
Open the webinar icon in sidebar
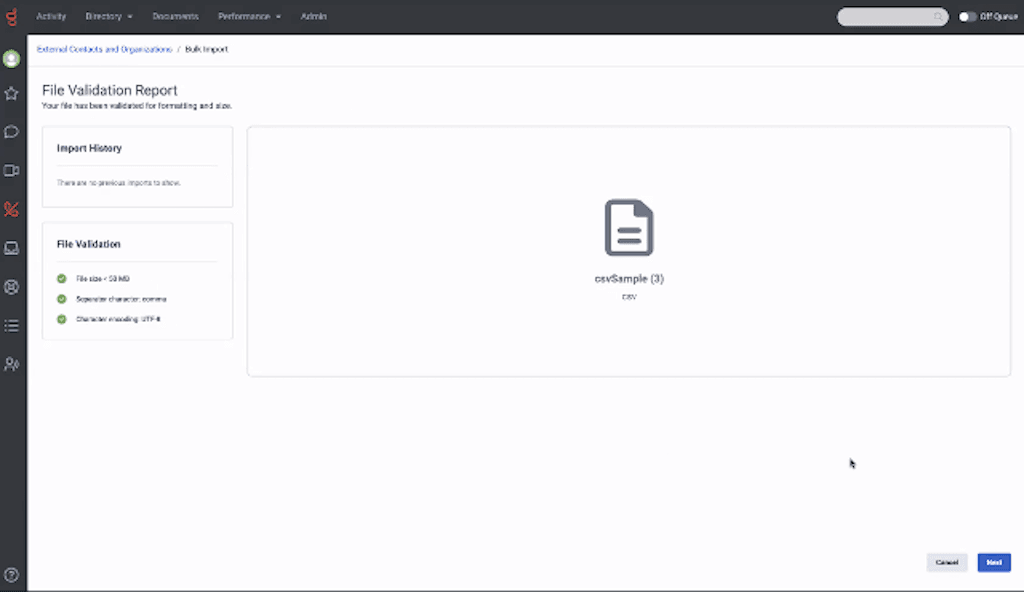click(11, 287)
